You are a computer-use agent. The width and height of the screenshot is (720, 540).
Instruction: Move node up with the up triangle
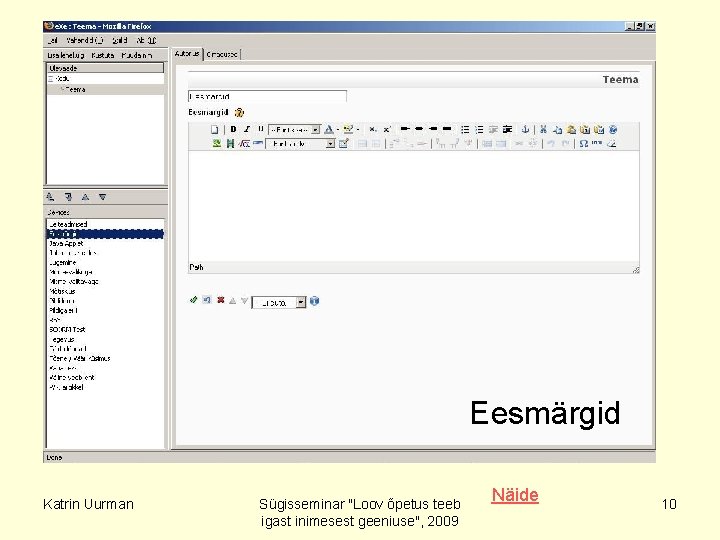pyautogui.click(x=85, y=197)
